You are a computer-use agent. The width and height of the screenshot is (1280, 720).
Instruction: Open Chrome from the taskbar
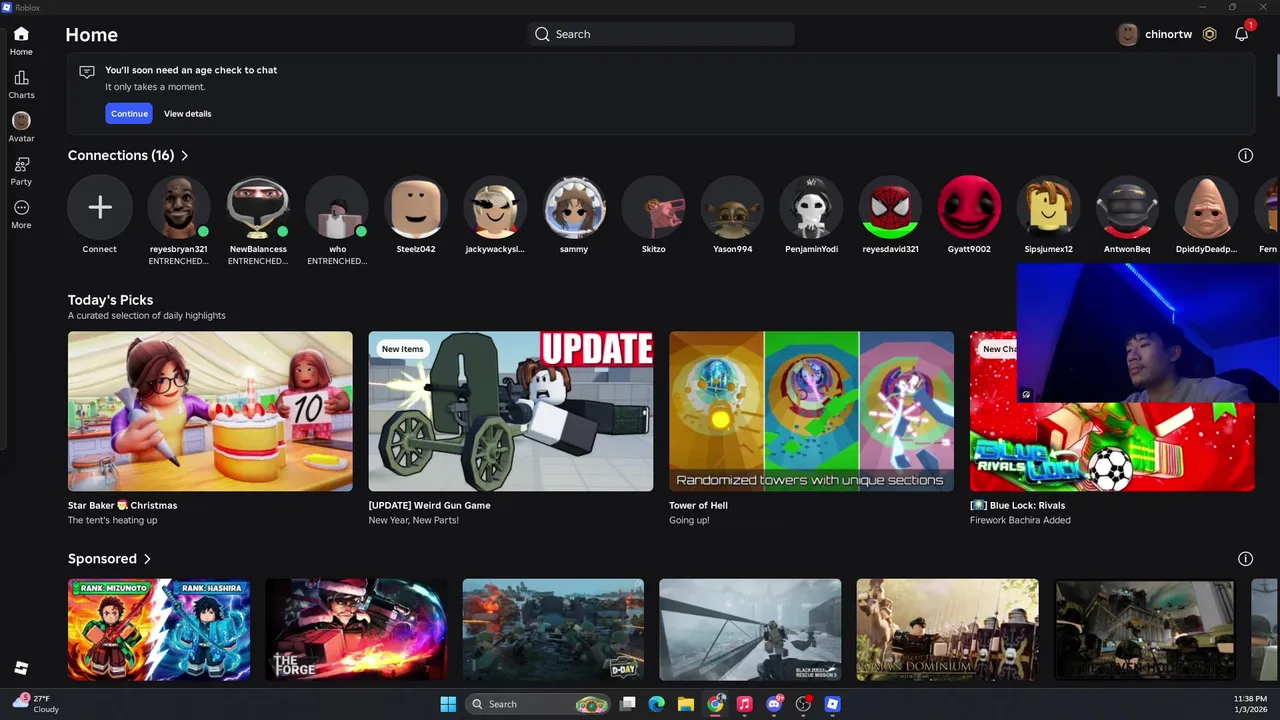tap(715, 704)
